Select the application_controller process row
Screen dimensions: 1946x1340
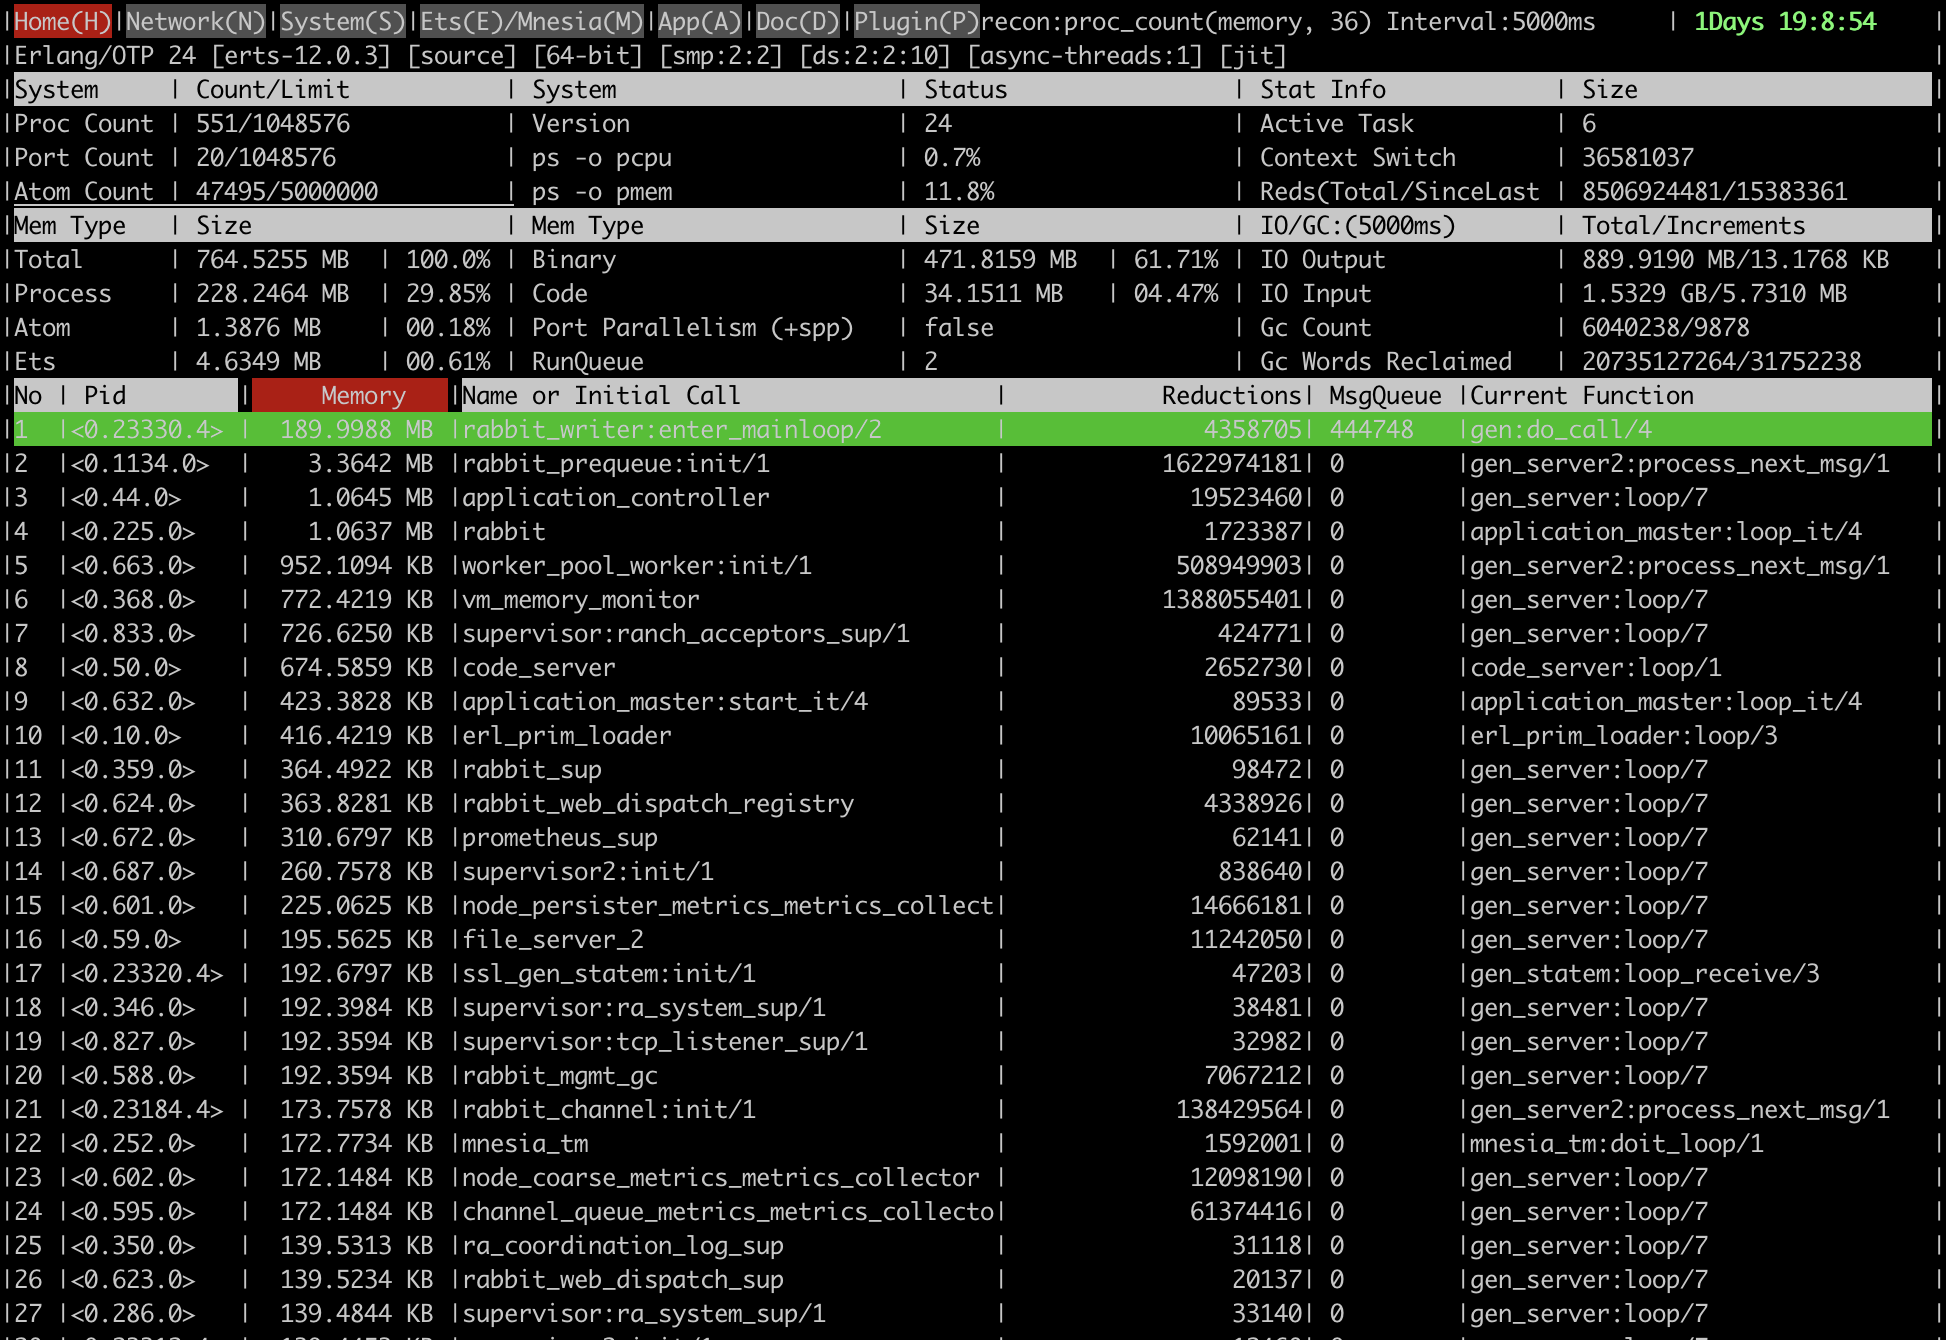[x=972, y=497]
